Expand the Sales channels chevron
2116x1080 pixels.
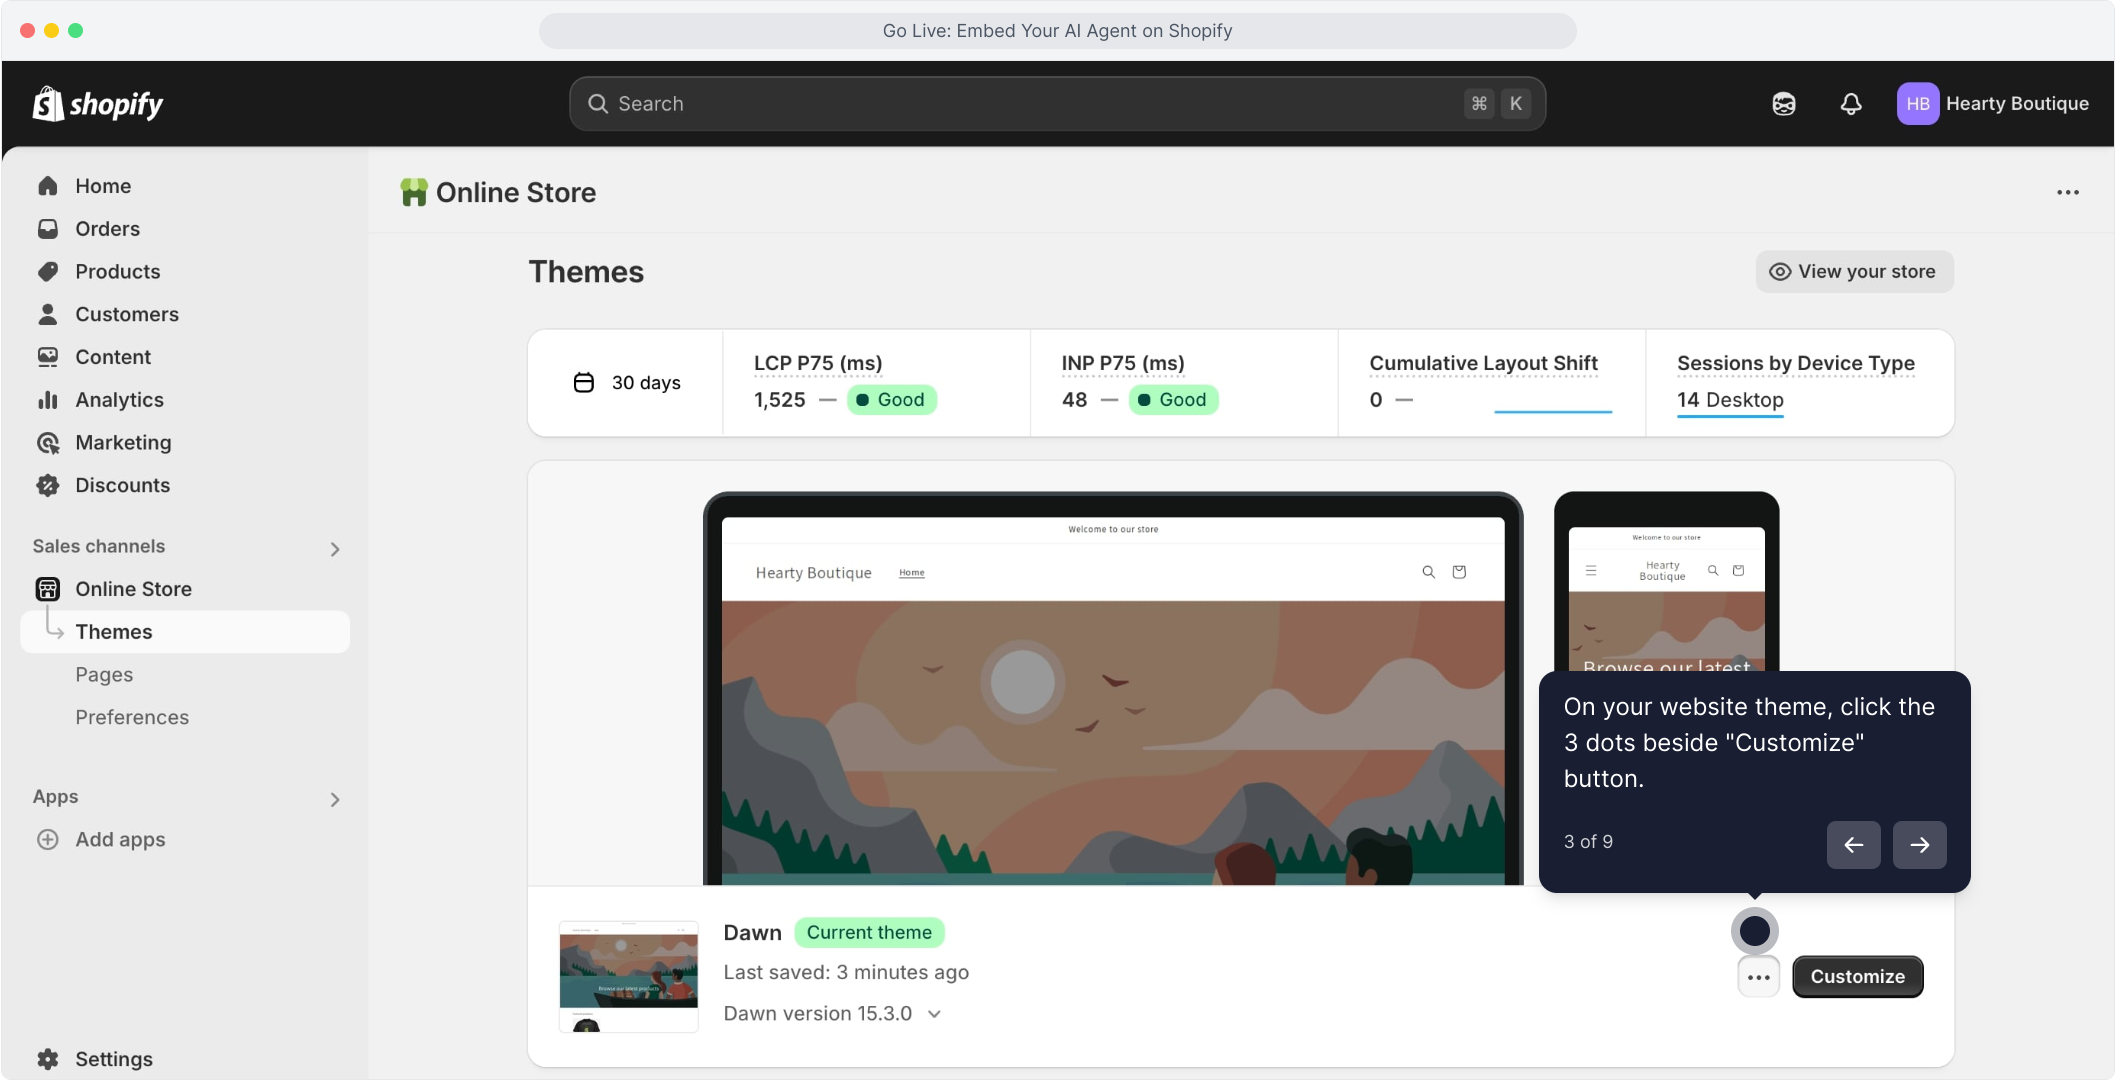point(335,549)
